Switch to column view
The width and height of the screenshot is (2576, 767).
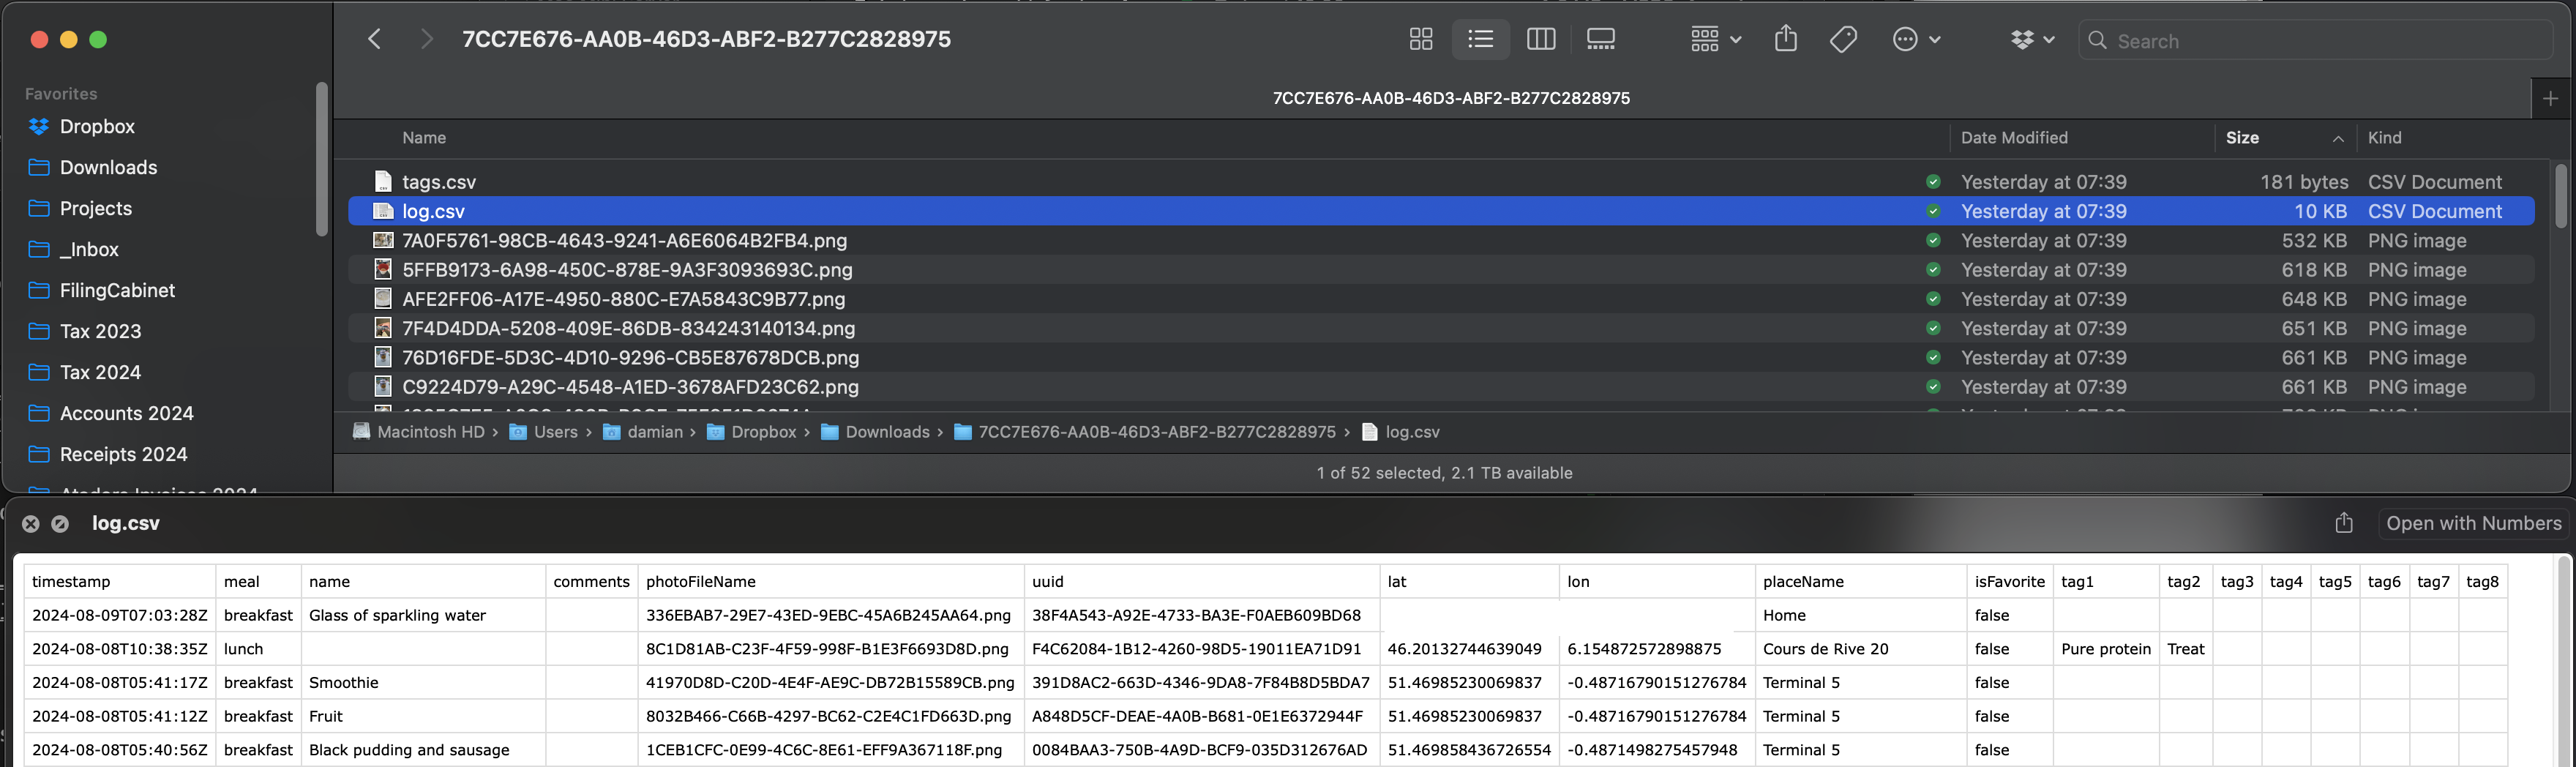1540,40
